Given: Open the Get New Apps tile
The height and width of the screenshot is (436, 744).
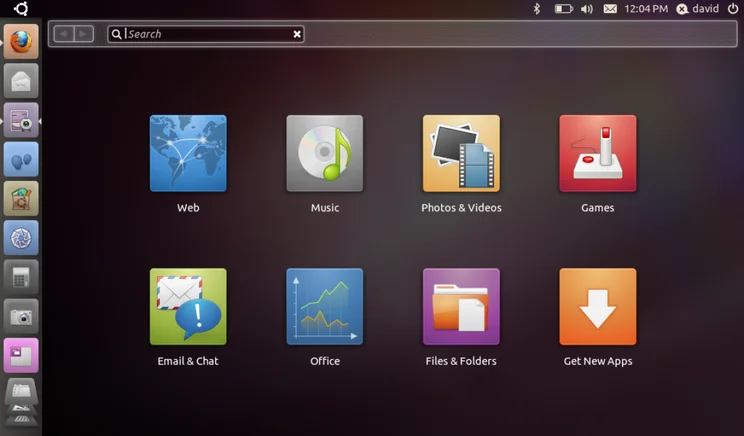Looking at the screenshot, I should click(598, 306).
